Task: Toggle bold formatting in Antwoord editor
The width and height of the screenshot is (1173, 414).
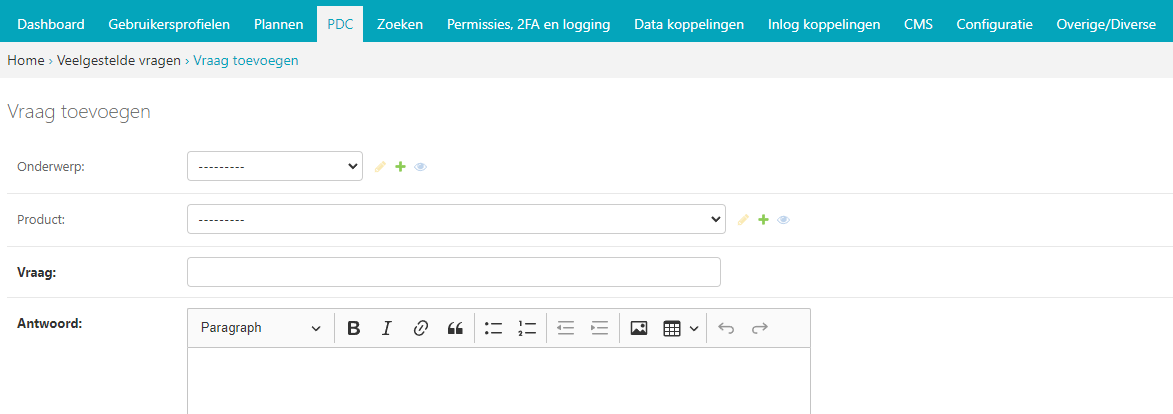Action: pyautogui.click(x=353, y=328)
